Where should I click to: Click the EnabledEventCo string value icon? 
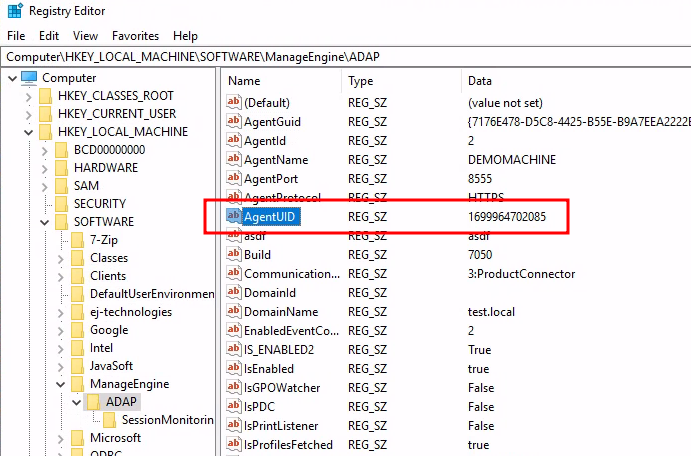(234, 330)
